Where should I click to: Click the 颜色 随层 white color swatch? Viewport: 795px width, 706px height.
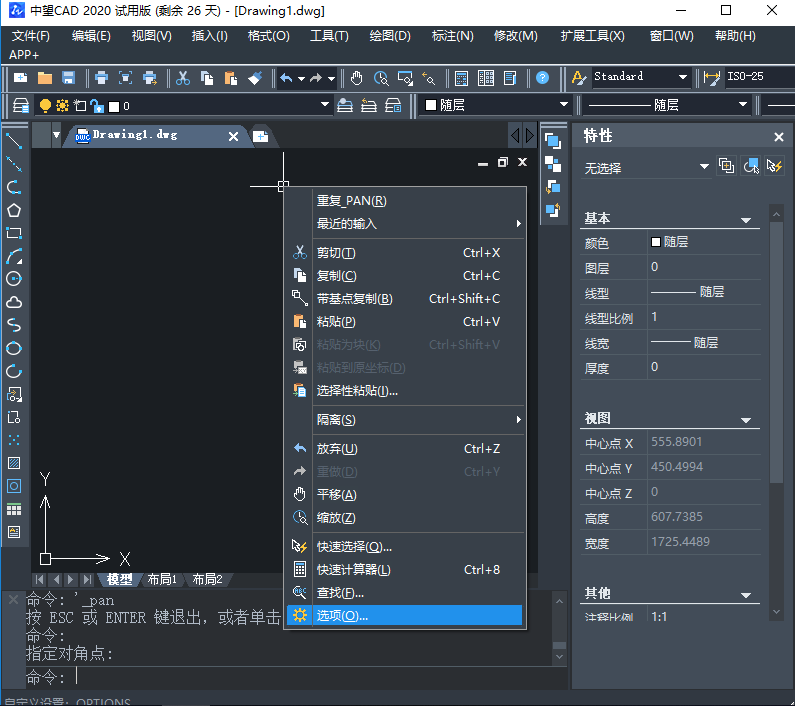pyautogui.click(x=656, y=242)
